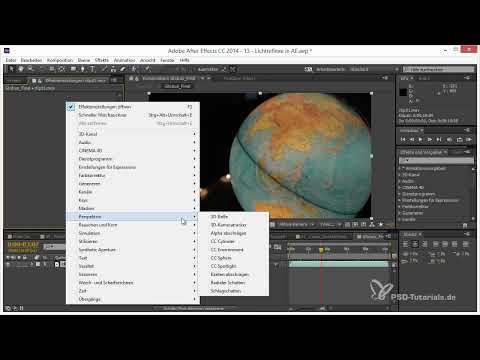The image size is (480, 360).
Task: Select the Puppet Pin tool
Action: 147,69
